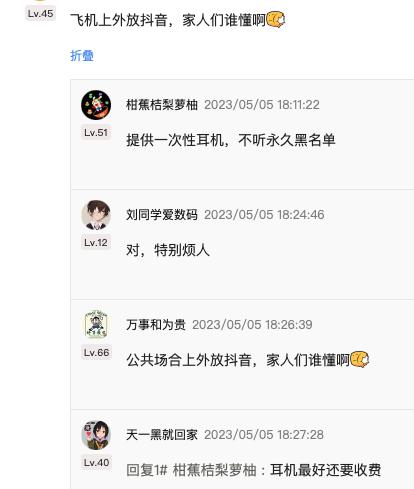This screenshot has width=414, height=489.
Task: Select the comment text 对，特别烦人
Action: (x=168, y=250)
